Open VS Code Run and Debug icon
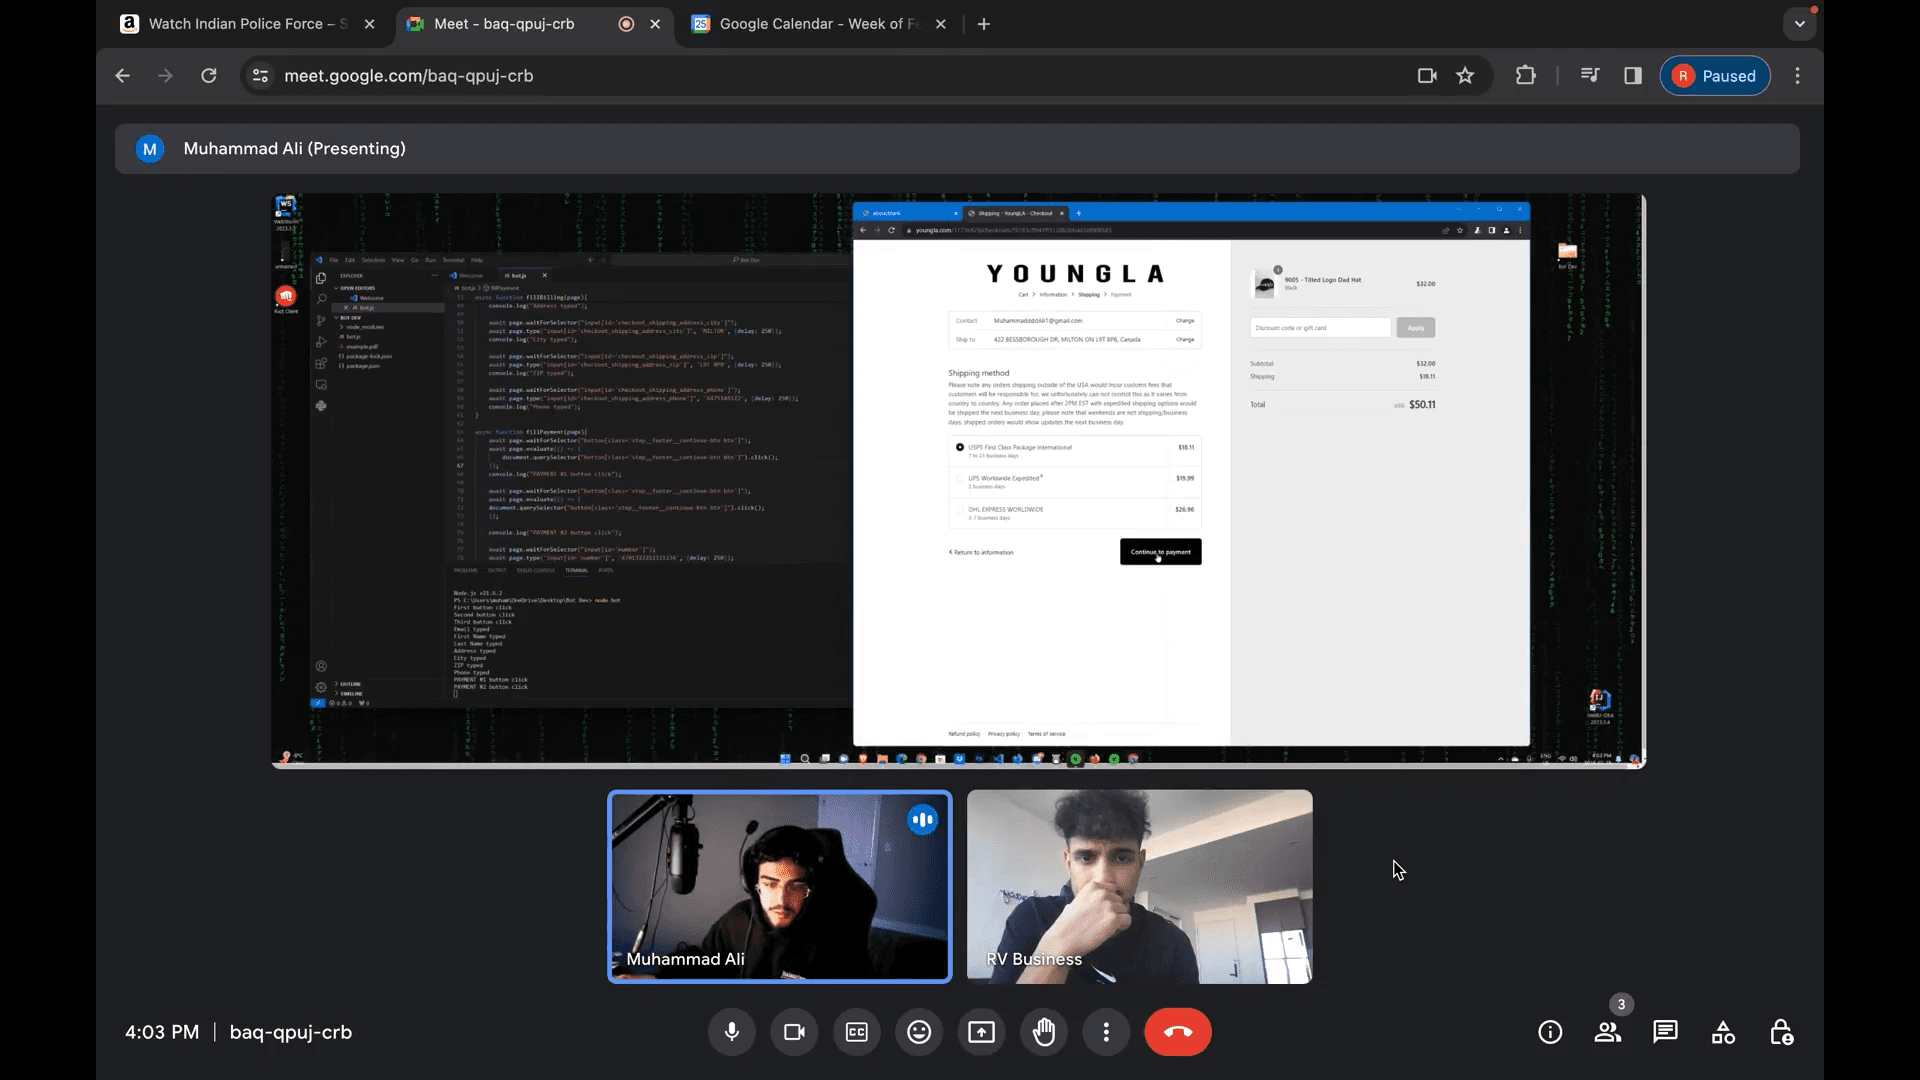This screenshot has height=1080, width=1920. [x=321, y=342]
